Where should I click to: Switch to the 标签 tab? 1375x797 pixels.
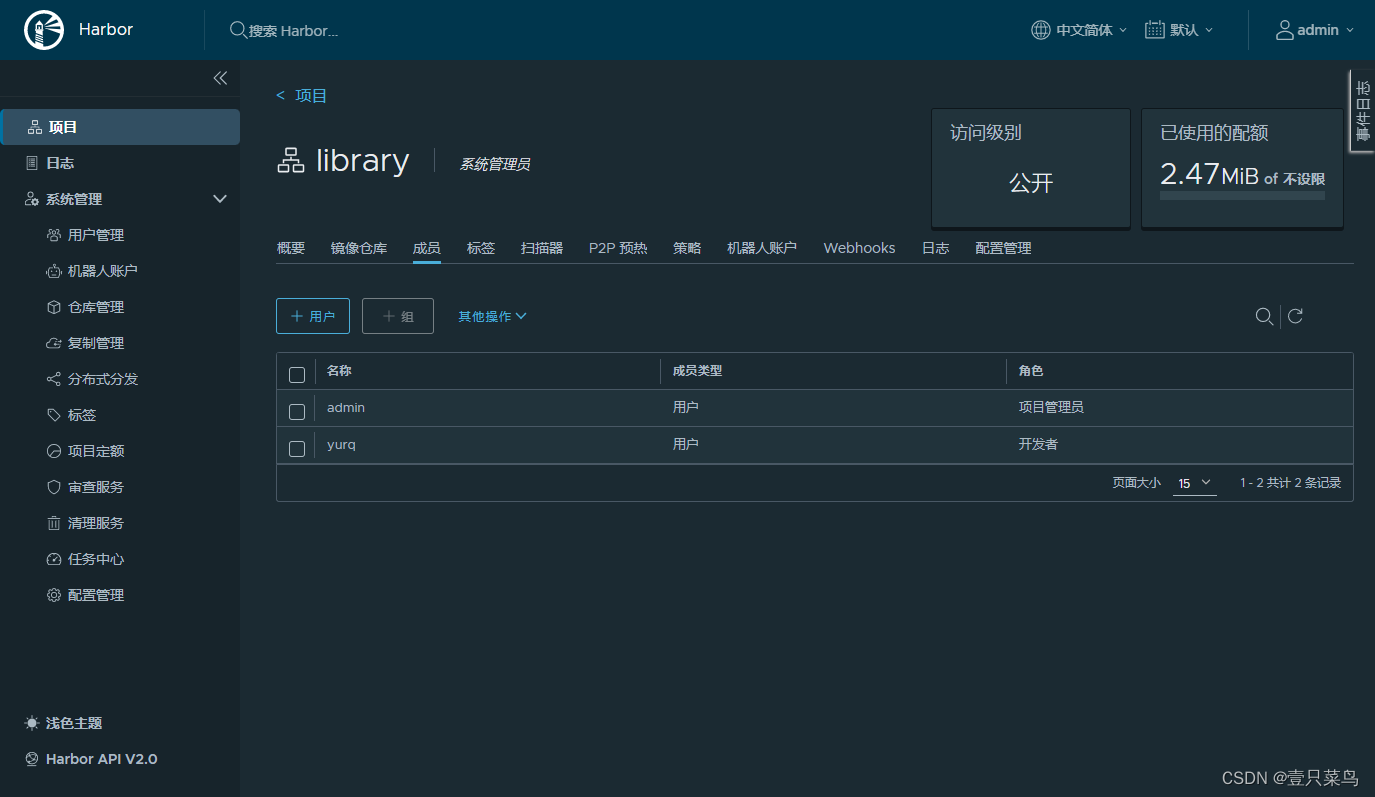pos(481,248)
